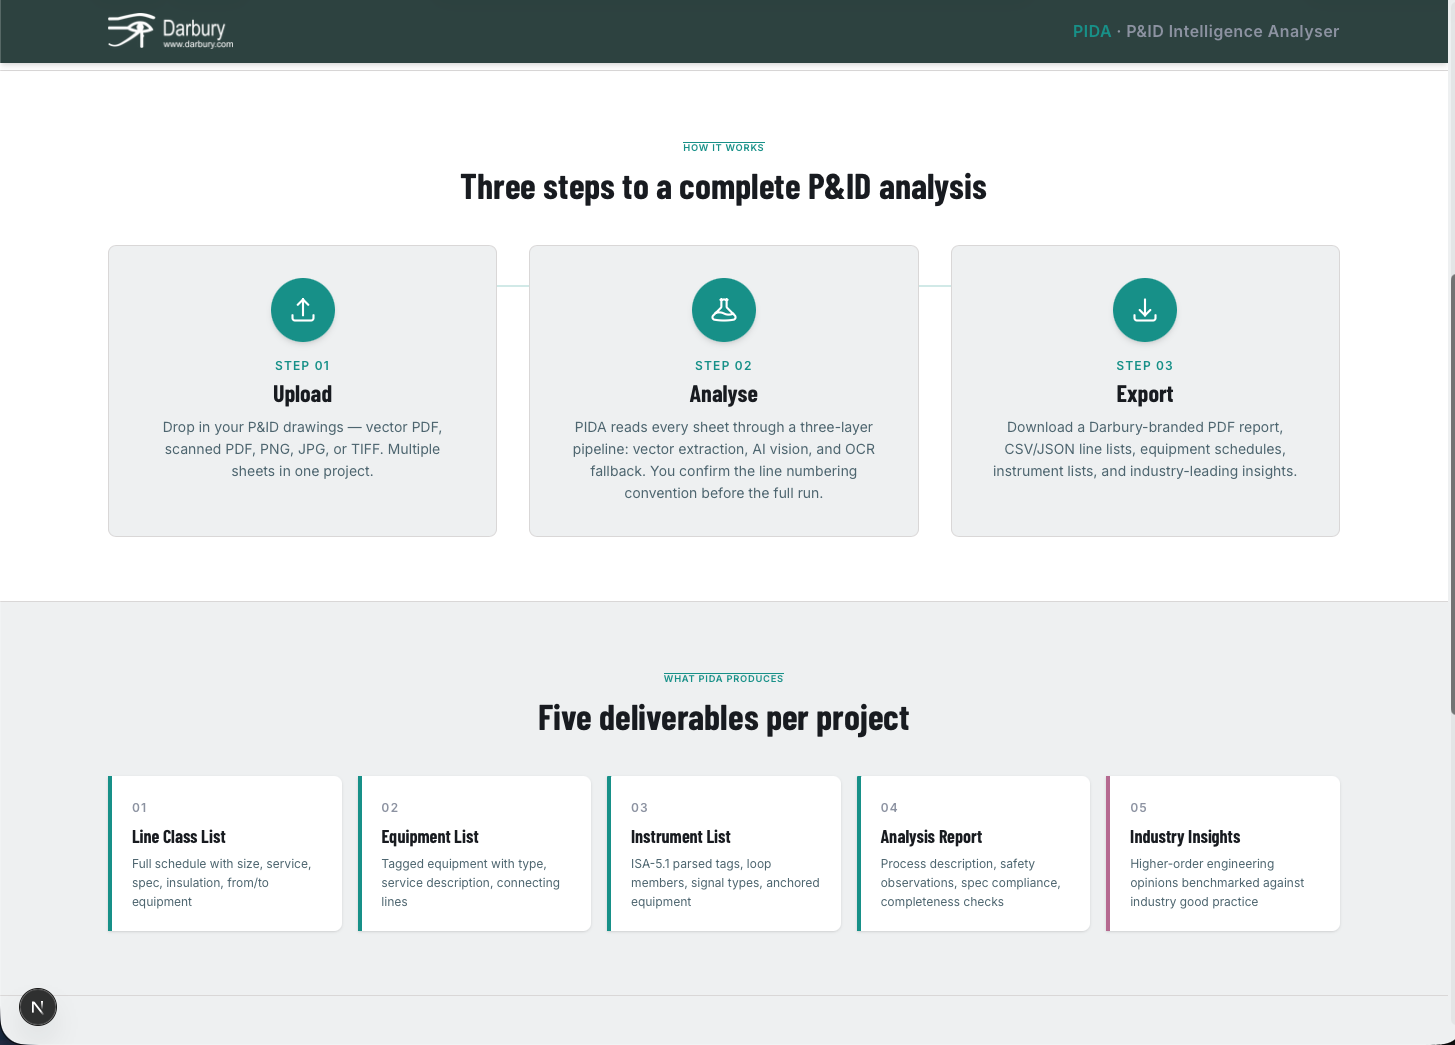Click the Darbury eye logo

131,31
